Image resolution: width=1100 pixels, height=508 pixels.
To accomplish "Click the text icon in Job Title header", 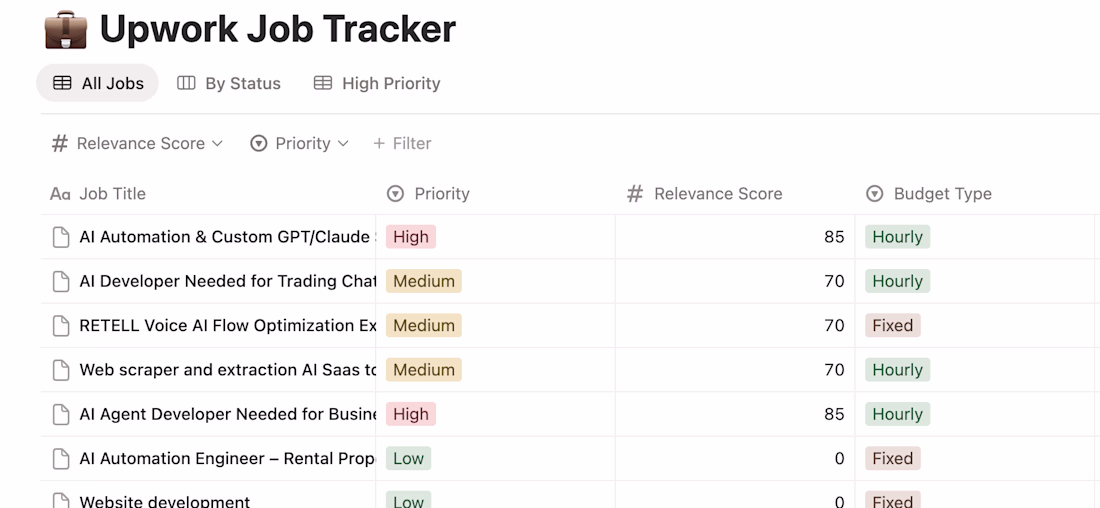I will pos(60,194).
